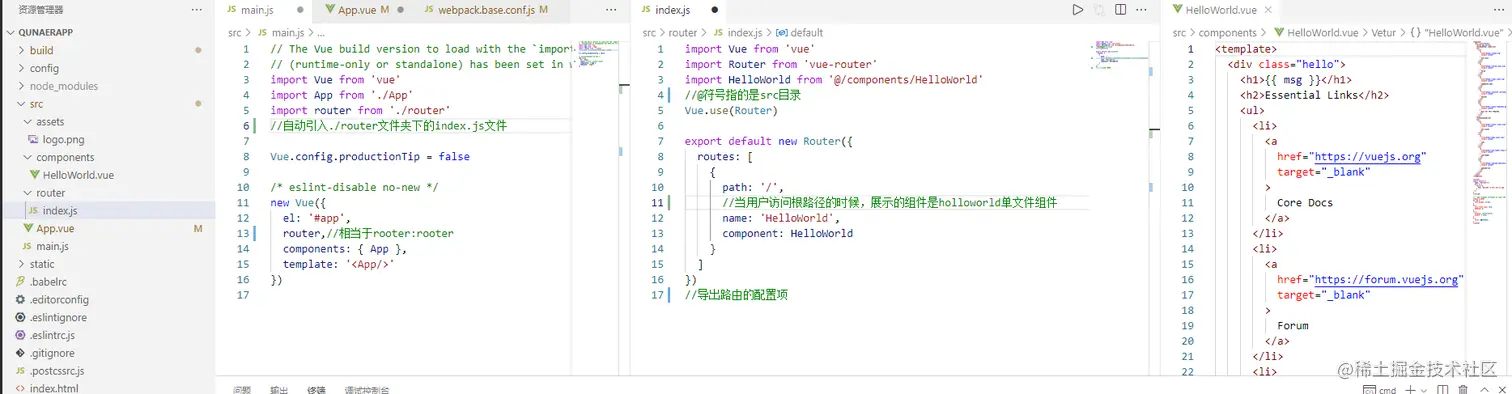
Task: Maximize the bottom panel with chevron up
Action: click(1483, 390)
